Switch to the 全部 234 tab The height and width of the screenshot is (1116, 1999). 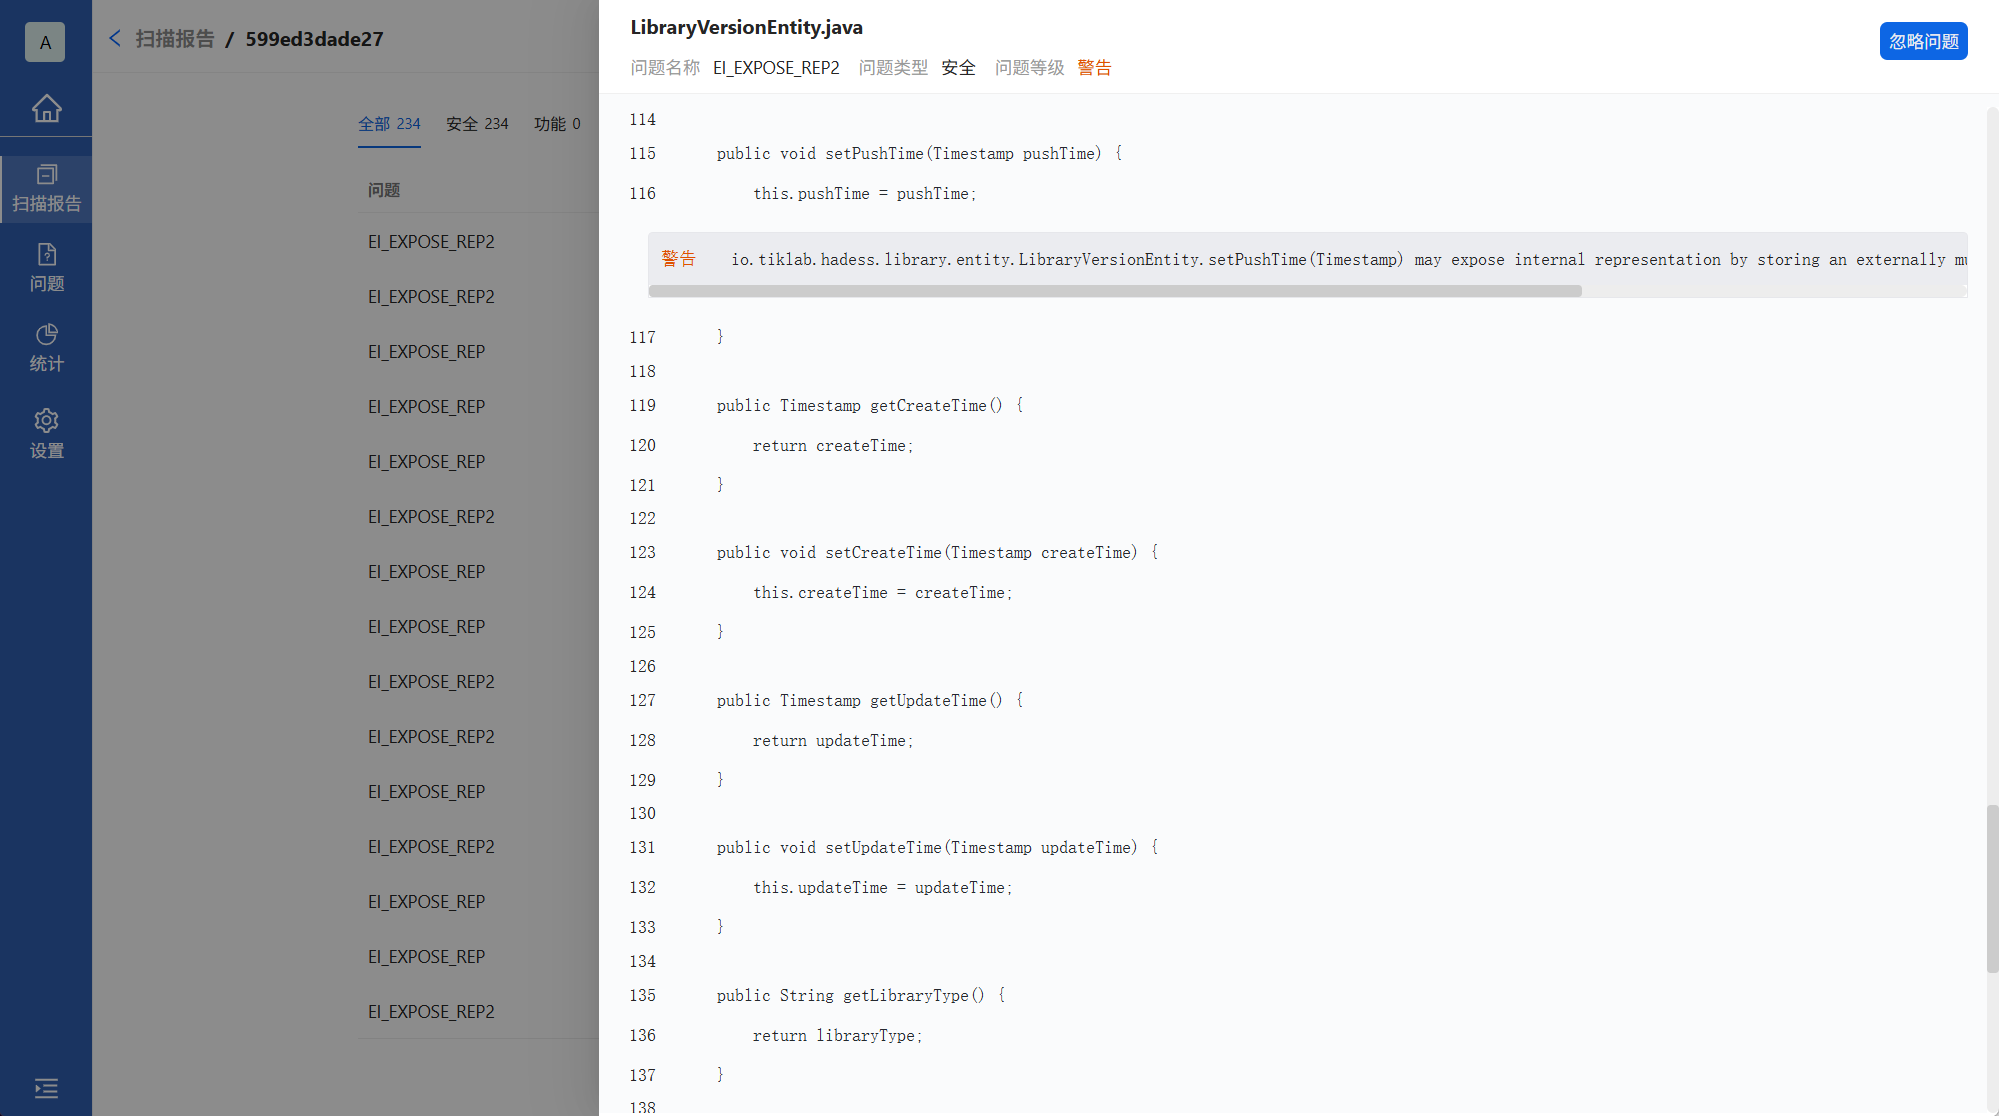click(x=389, y=124)
